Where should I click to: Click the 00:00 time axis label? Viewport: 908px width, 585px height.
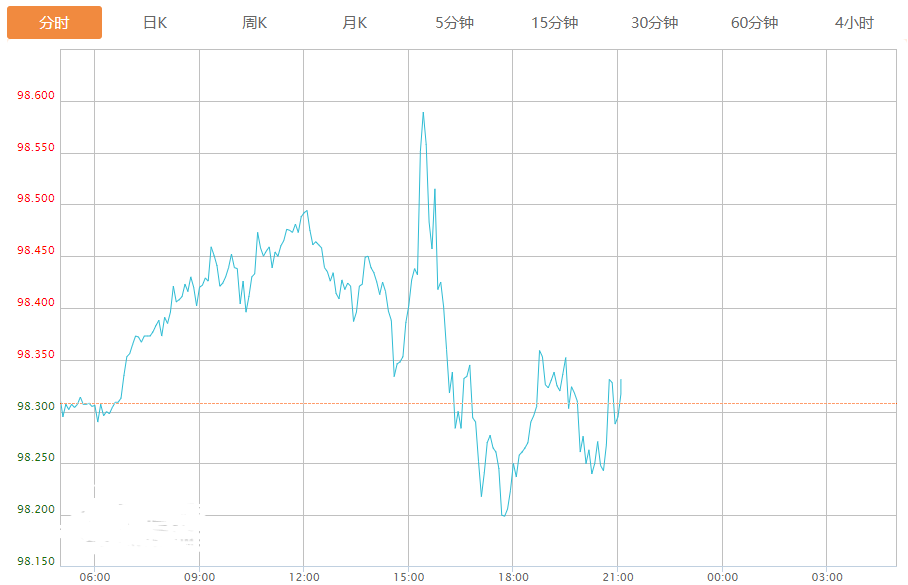[722, 577]
